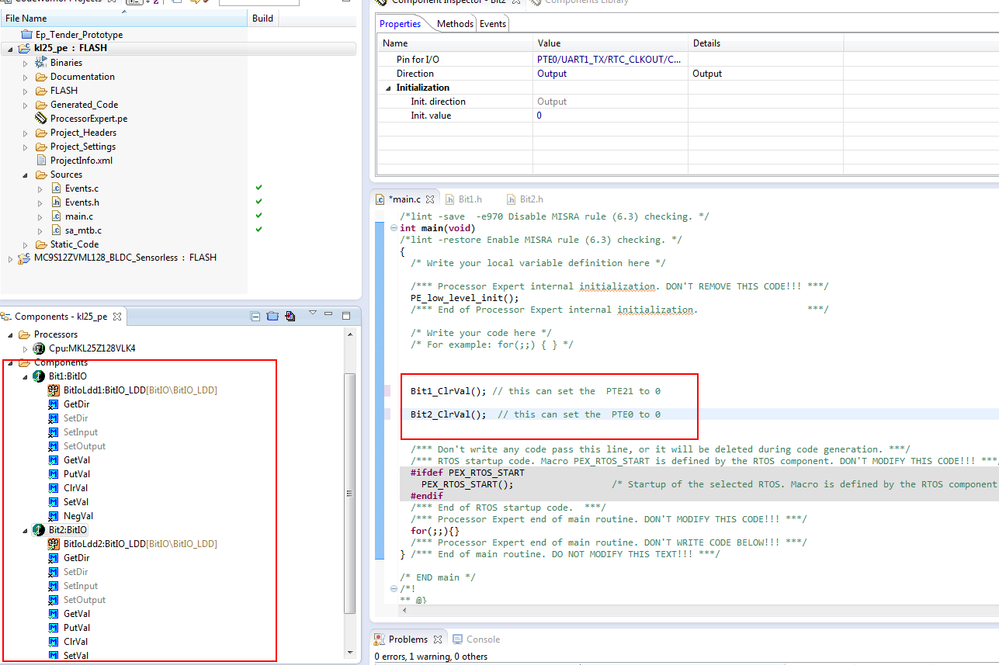The image size is (999, 665).
Task: Click the Details column header
Action: (766, 43)
